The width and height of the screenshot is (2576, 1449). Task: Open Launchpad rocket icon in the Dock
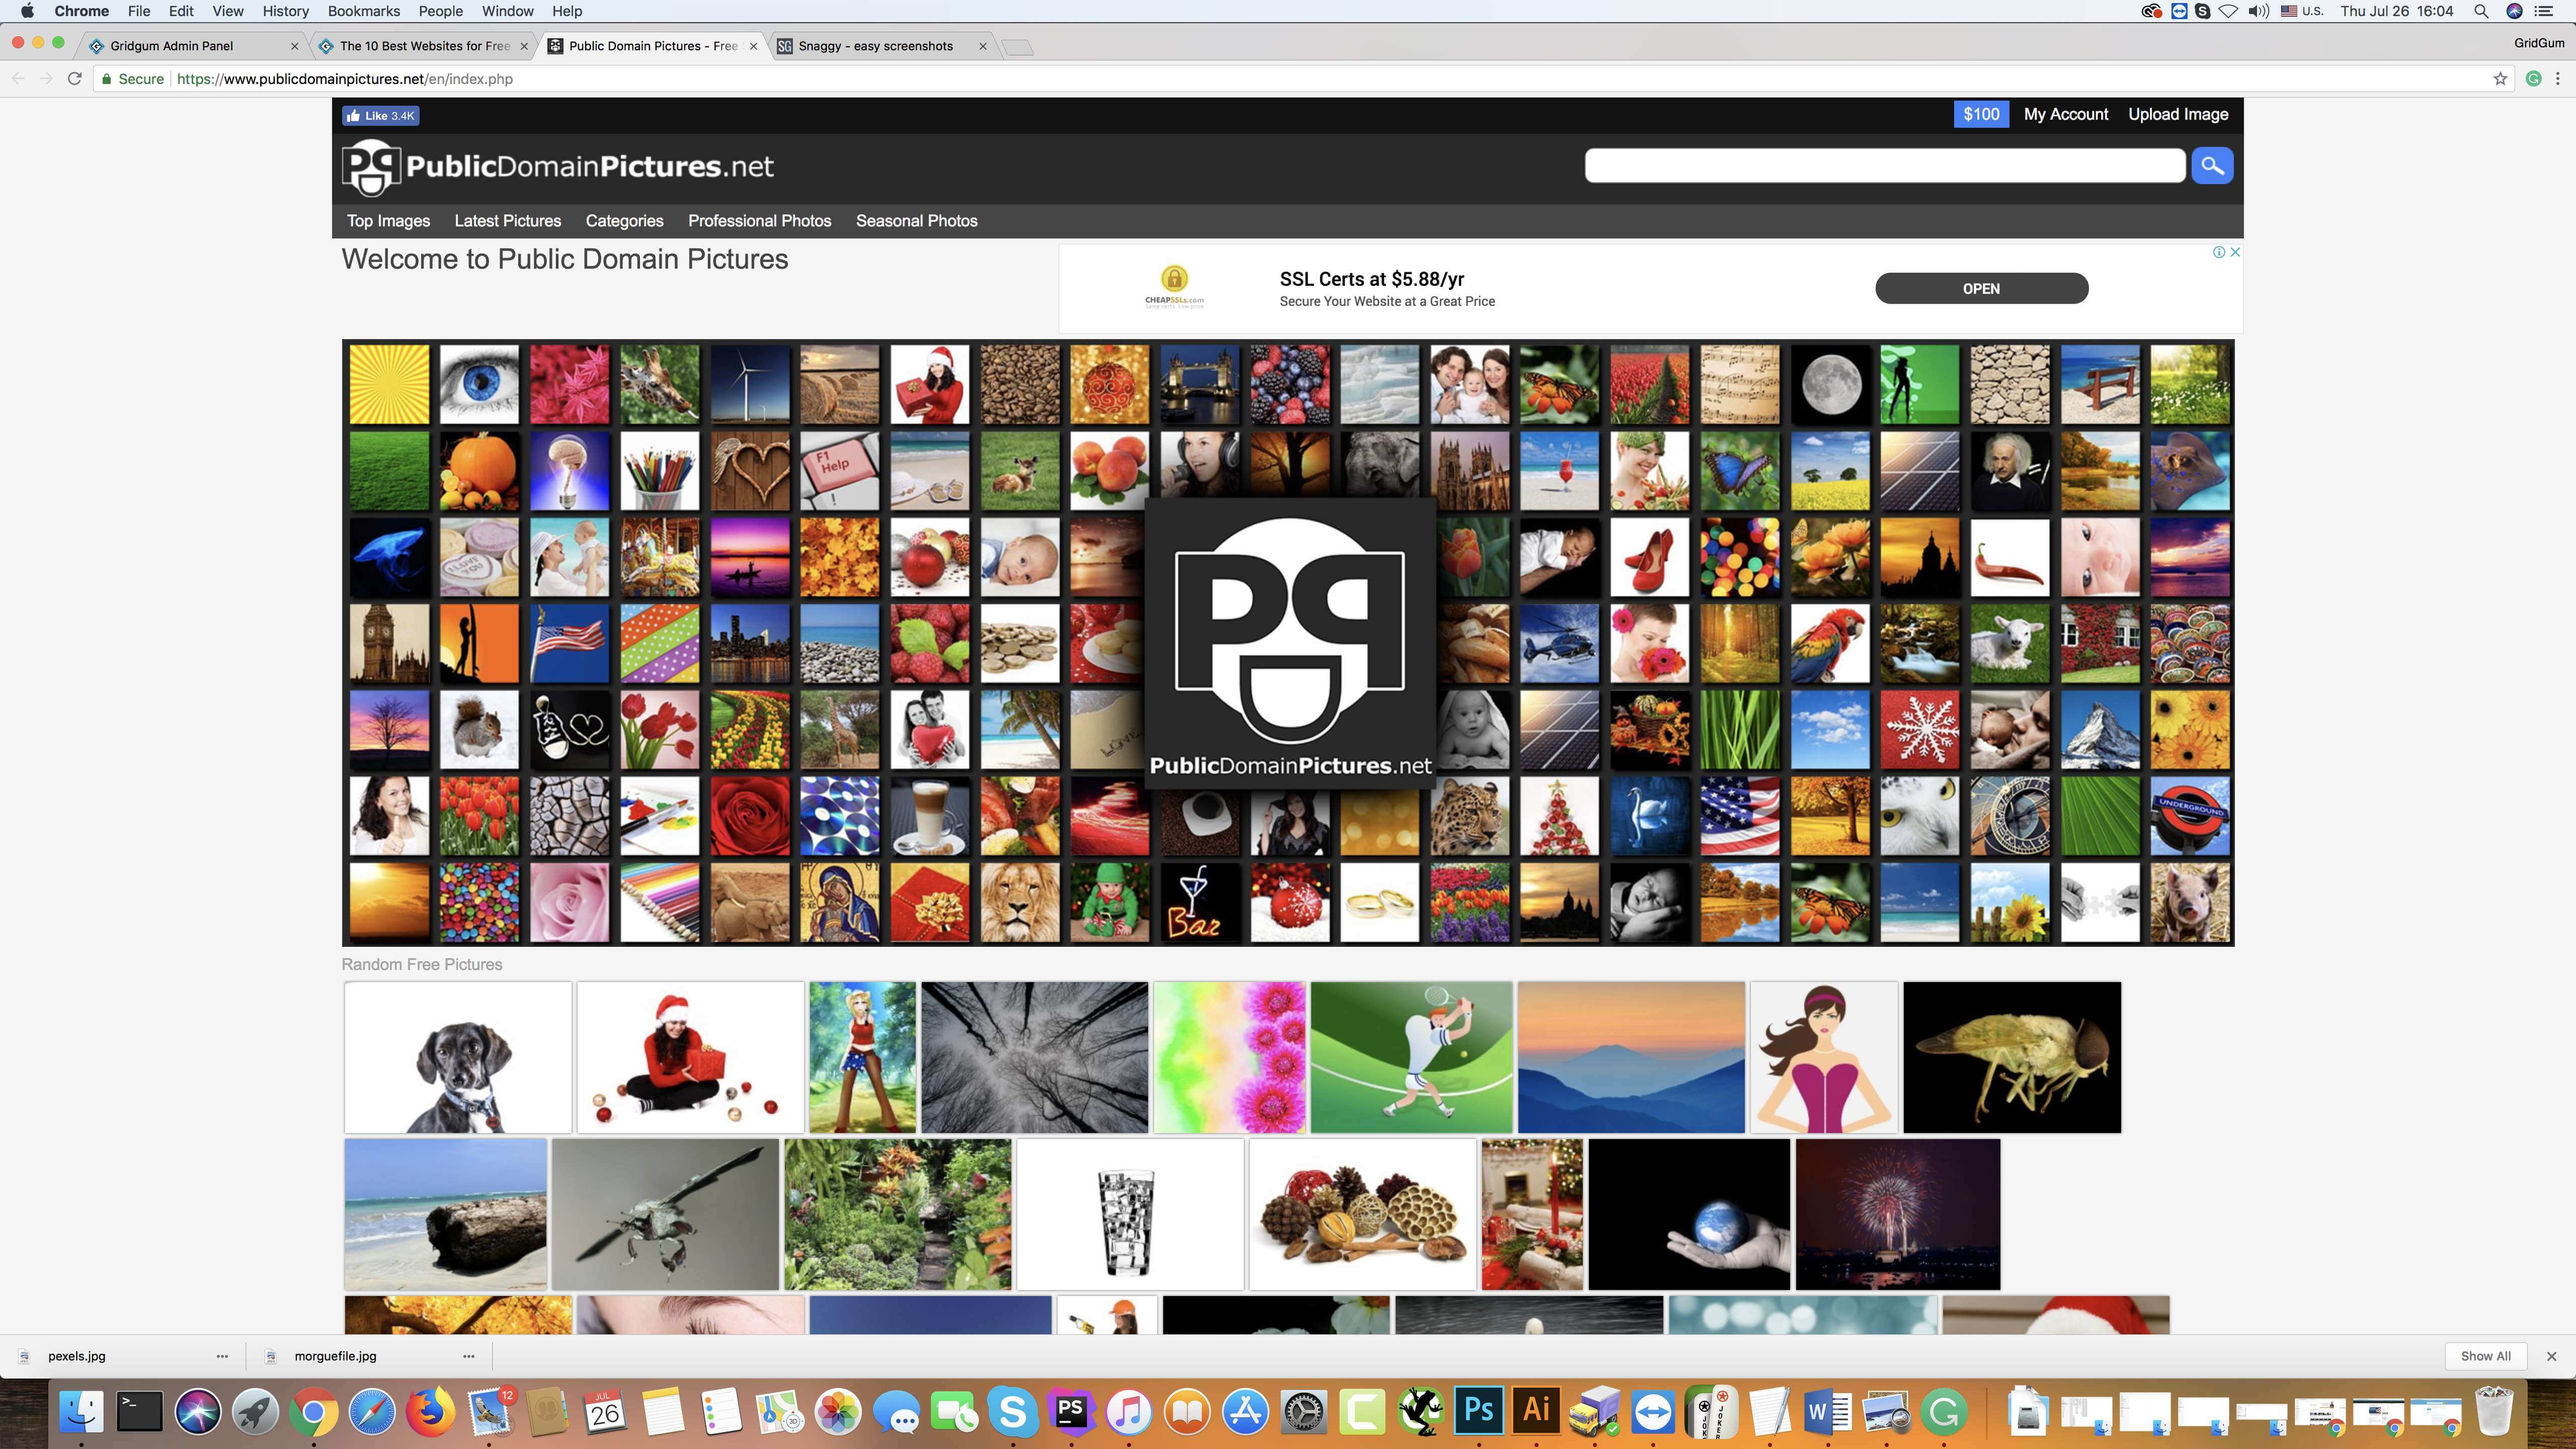[x=255, y=1412]
